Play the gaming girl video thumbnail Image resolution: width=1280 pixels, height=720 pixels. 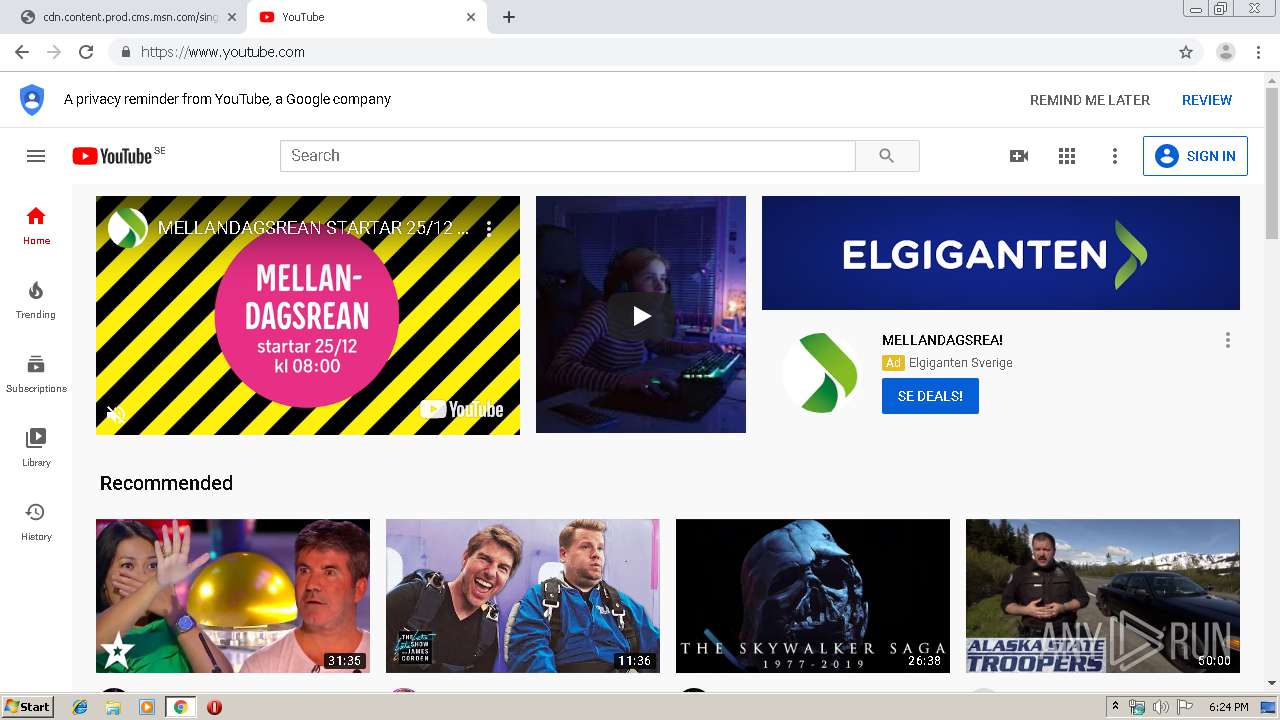pos(641,315)
